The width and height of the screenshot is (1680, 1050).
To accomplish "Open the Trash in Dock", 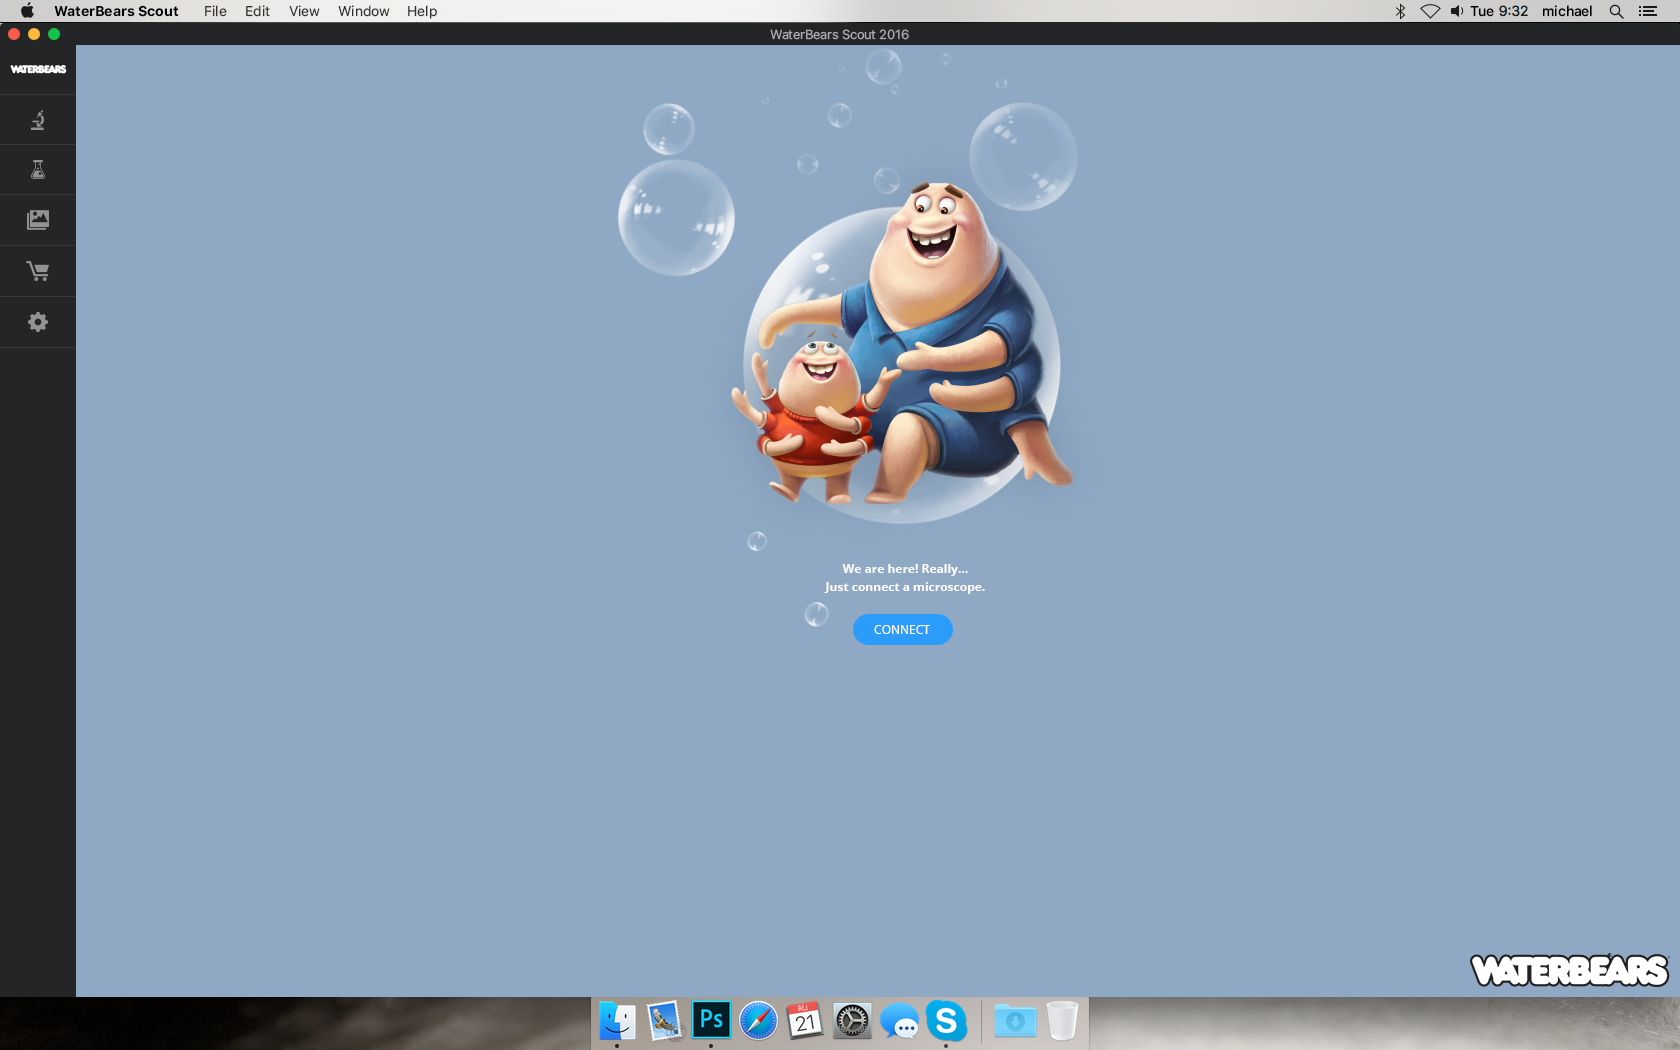I will click(1062, 1021).
